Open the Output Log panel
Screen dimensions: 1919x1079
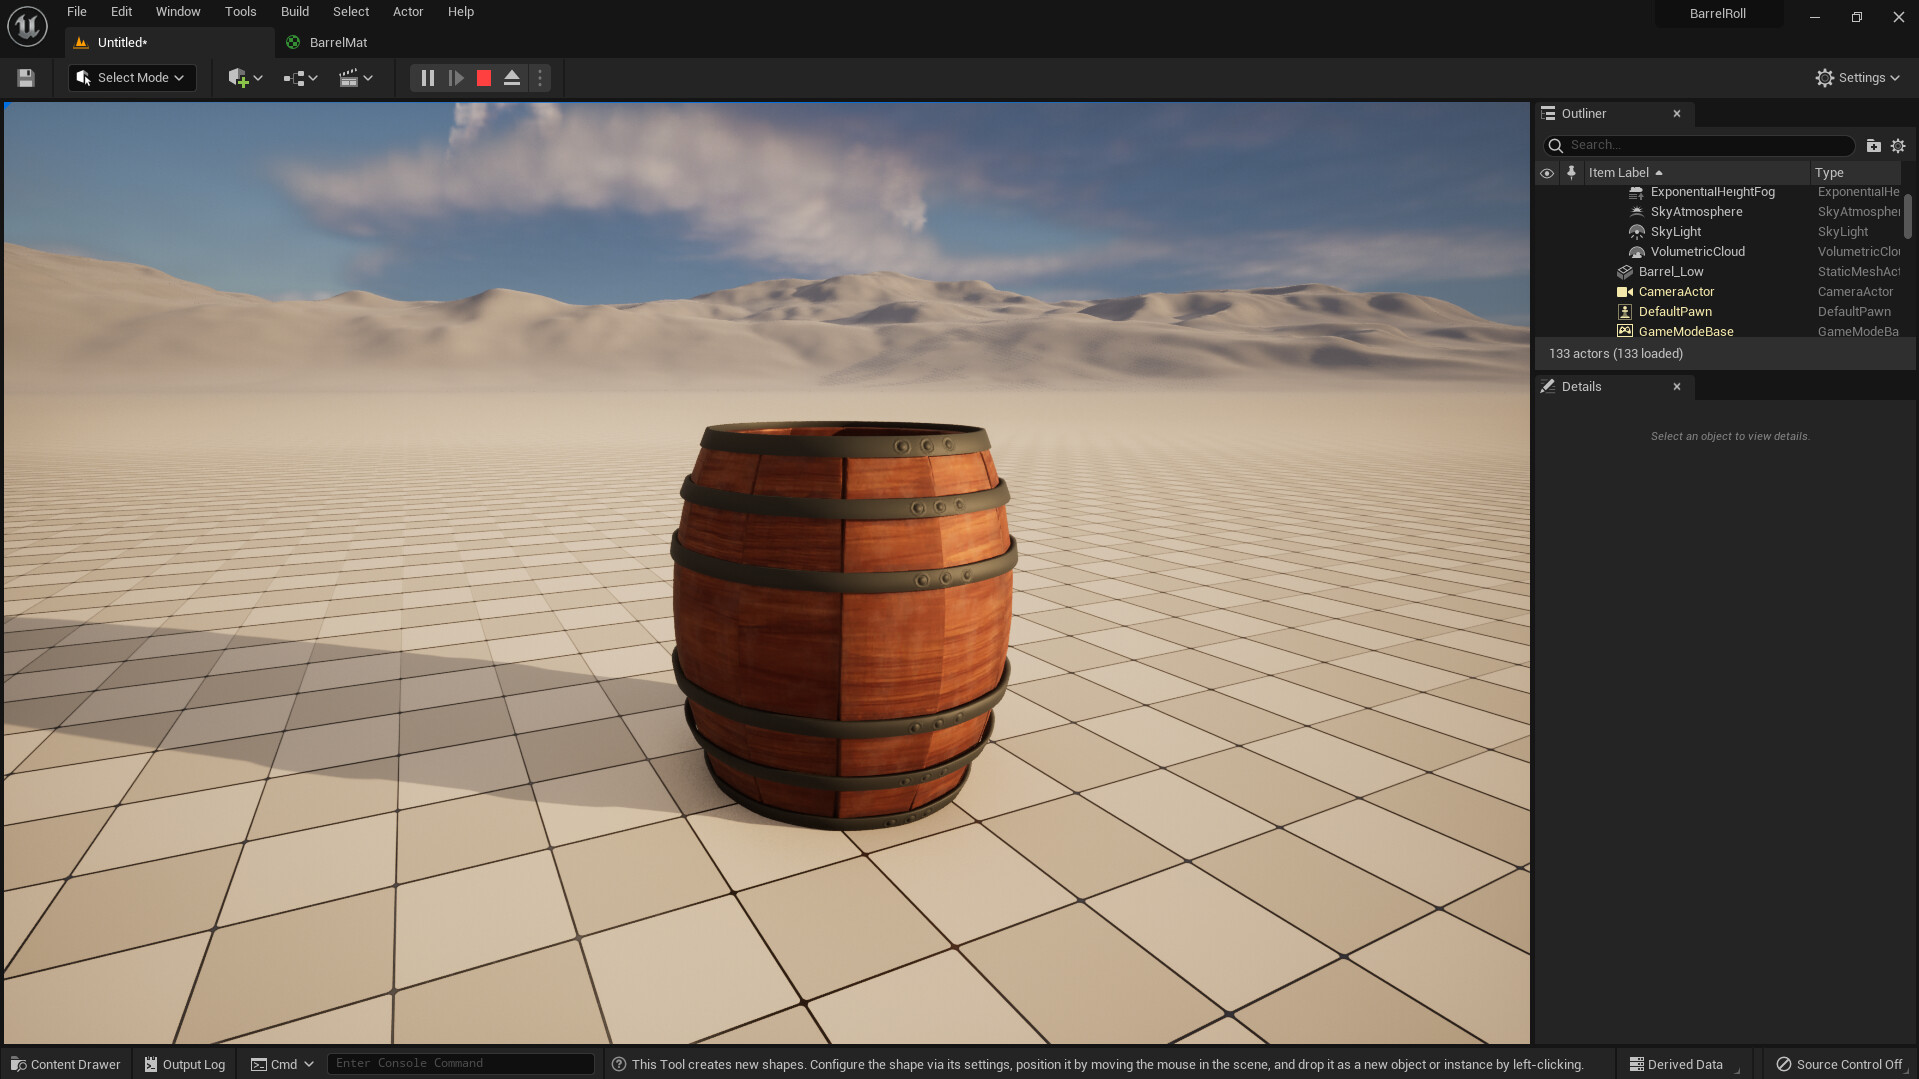(x=184, y=1063)
